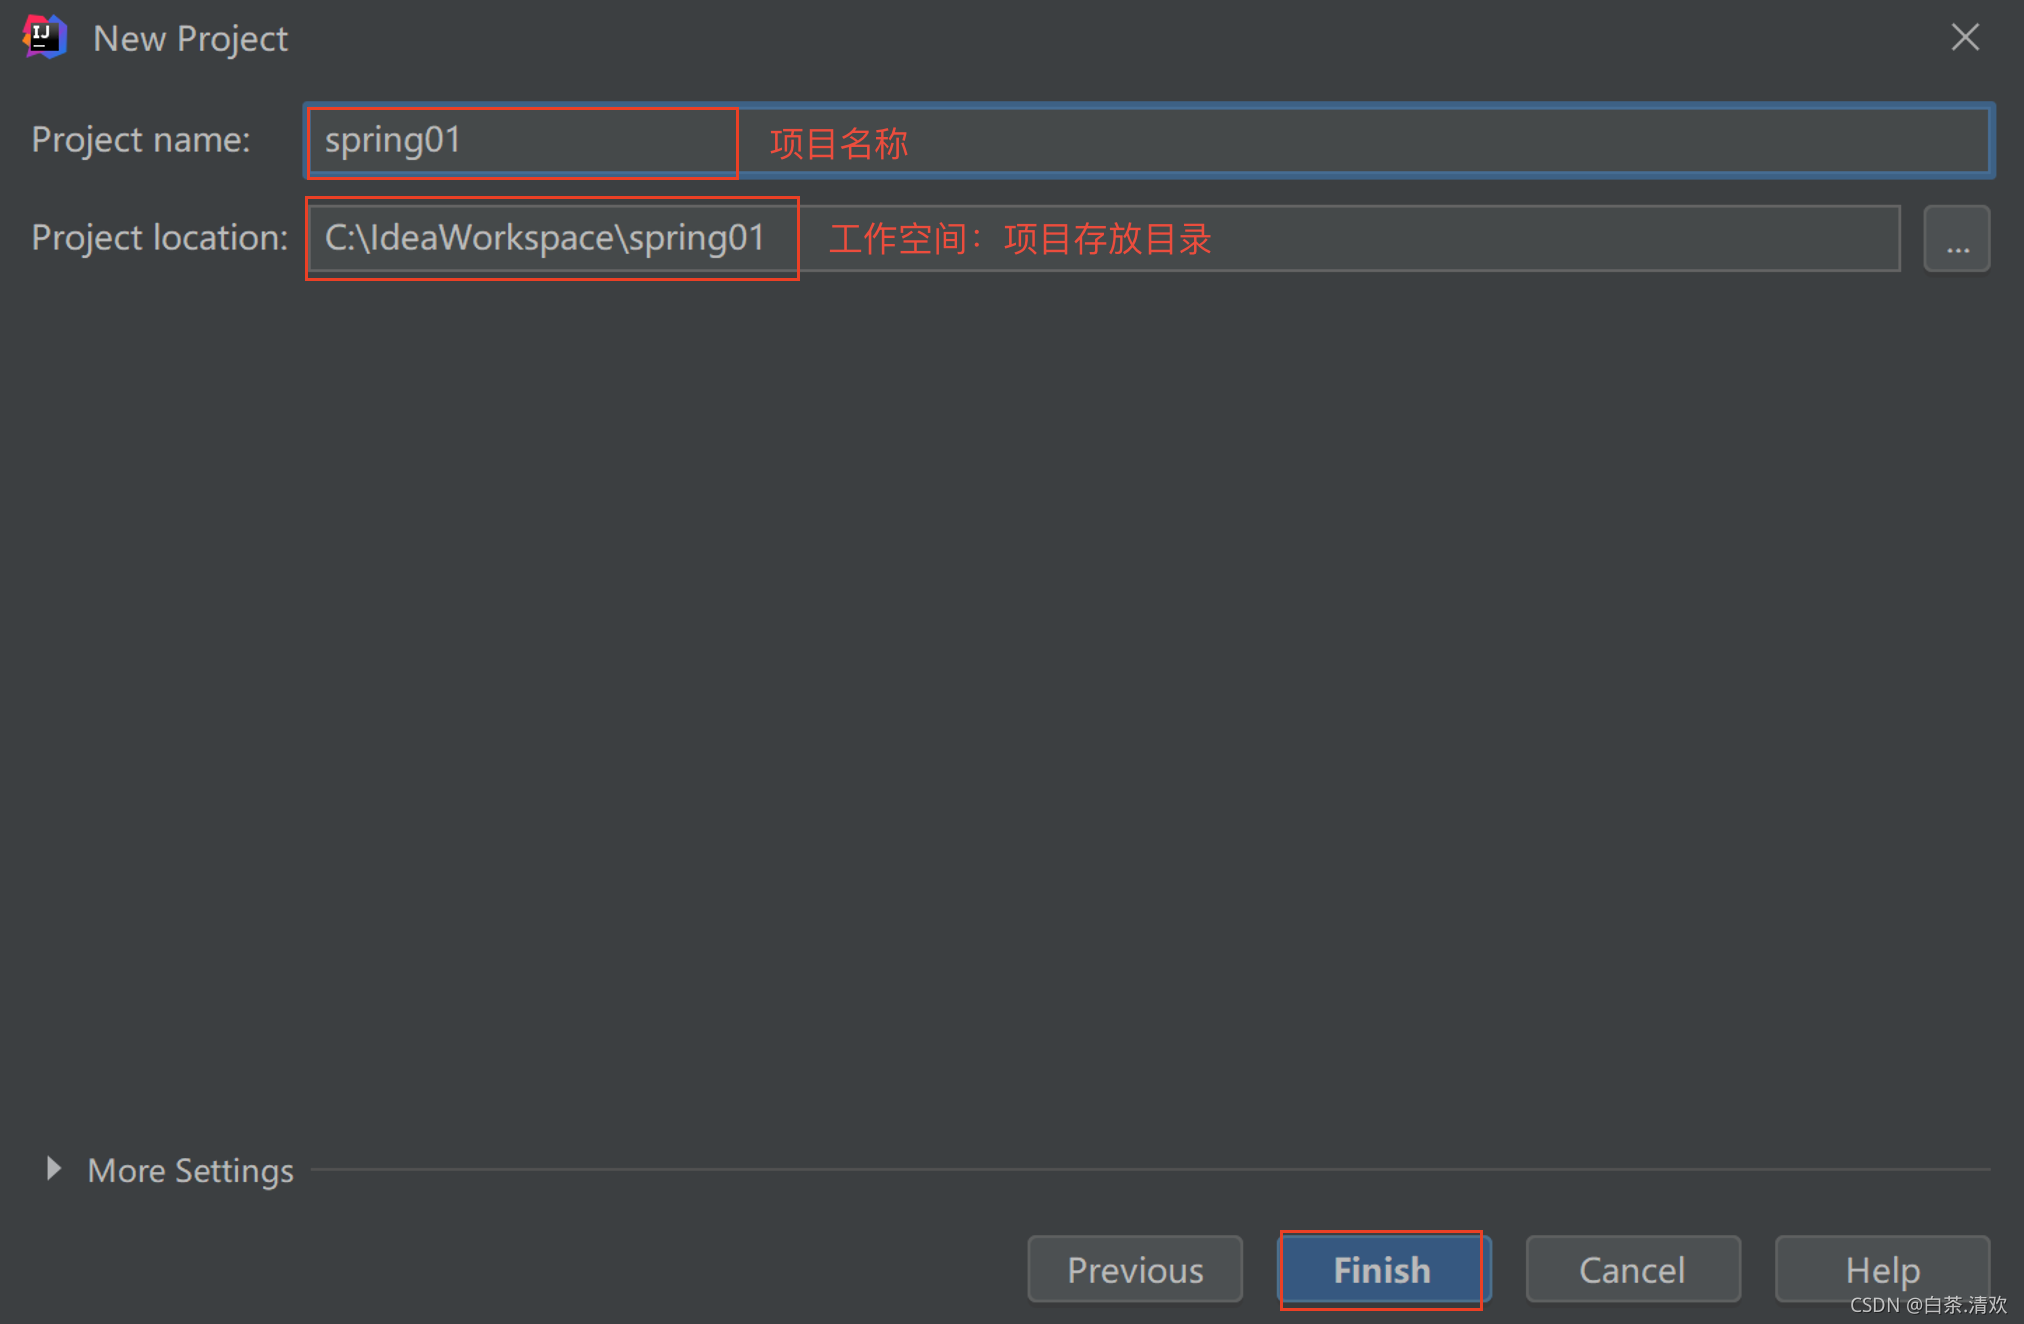Click the "New Project" window title
Screen dimensions: 2024x1324
pos(190,39)
